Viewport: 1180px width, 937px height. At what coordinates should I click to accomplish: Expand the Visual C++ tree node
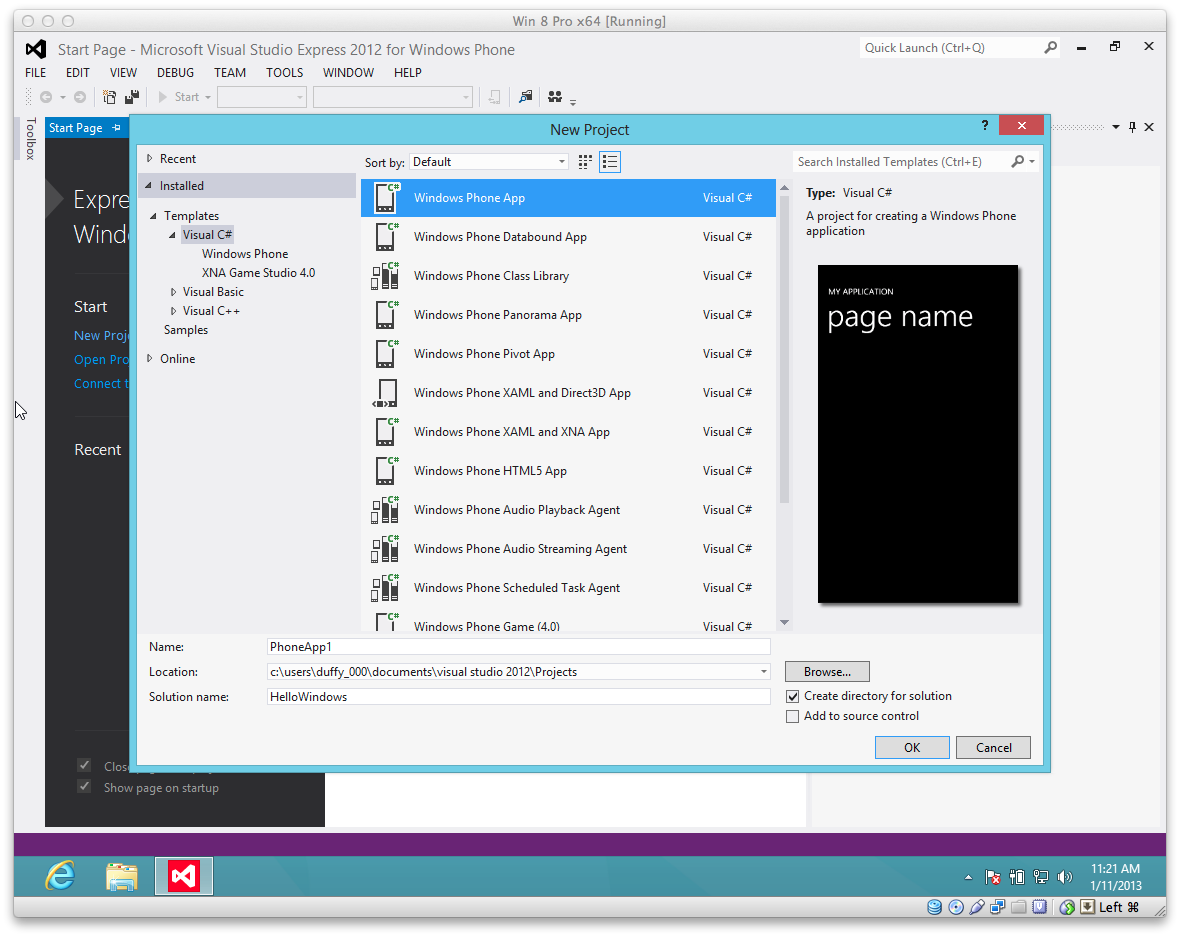pyautogui.click(x=173, y=311)
